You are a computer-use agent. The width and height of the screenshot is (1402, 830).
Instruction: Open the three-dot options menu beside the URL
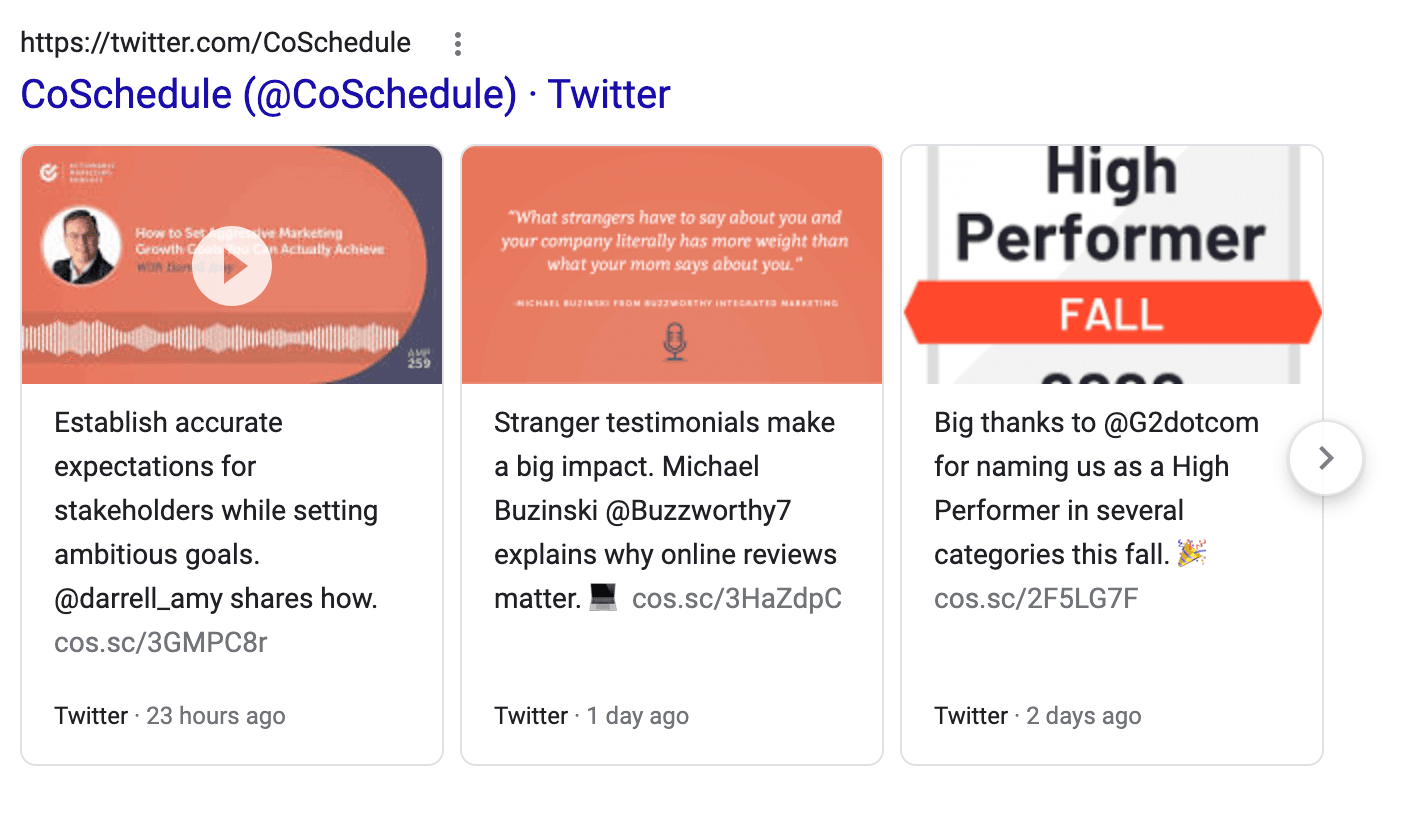pos(457,43)
